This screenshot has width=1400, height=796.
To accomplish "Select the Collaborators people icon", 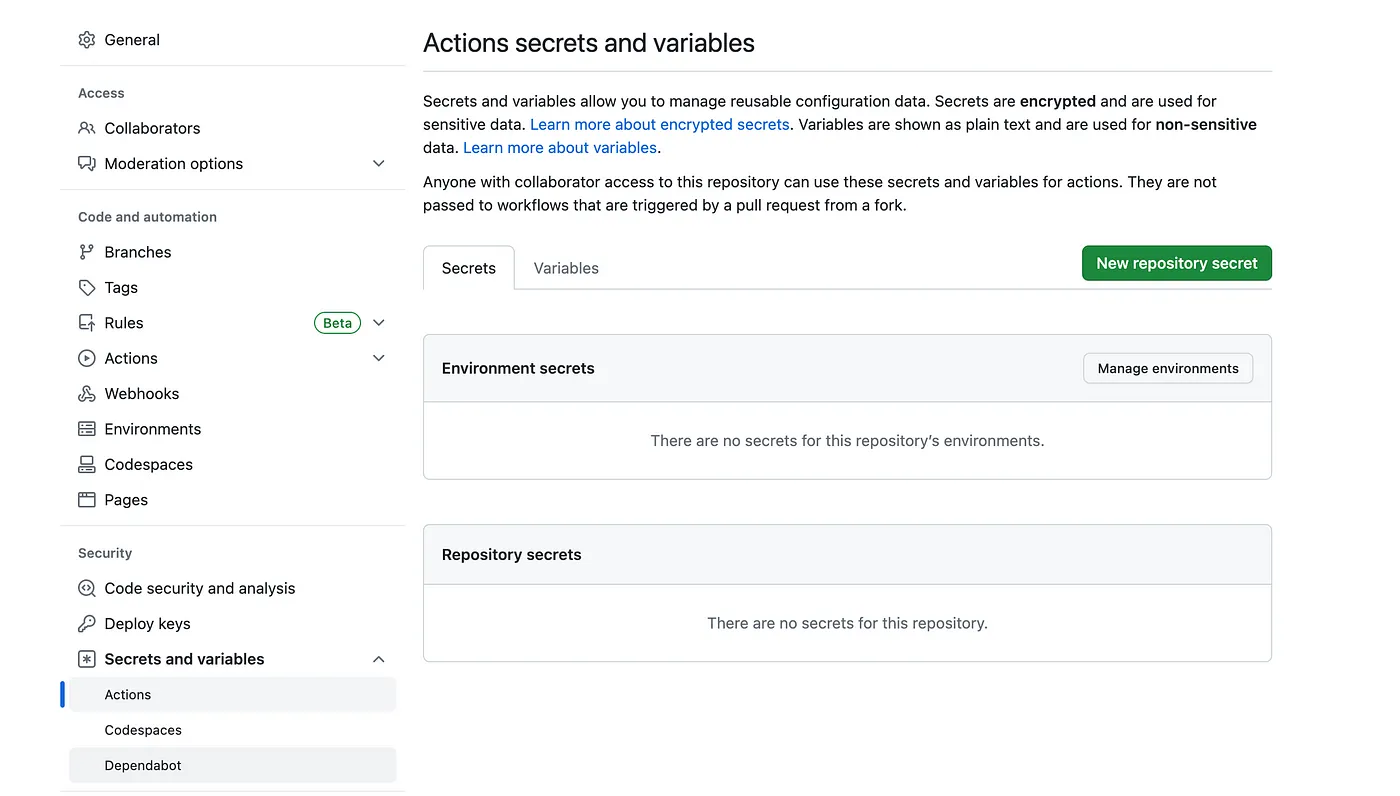I will (x=88, y=128).
